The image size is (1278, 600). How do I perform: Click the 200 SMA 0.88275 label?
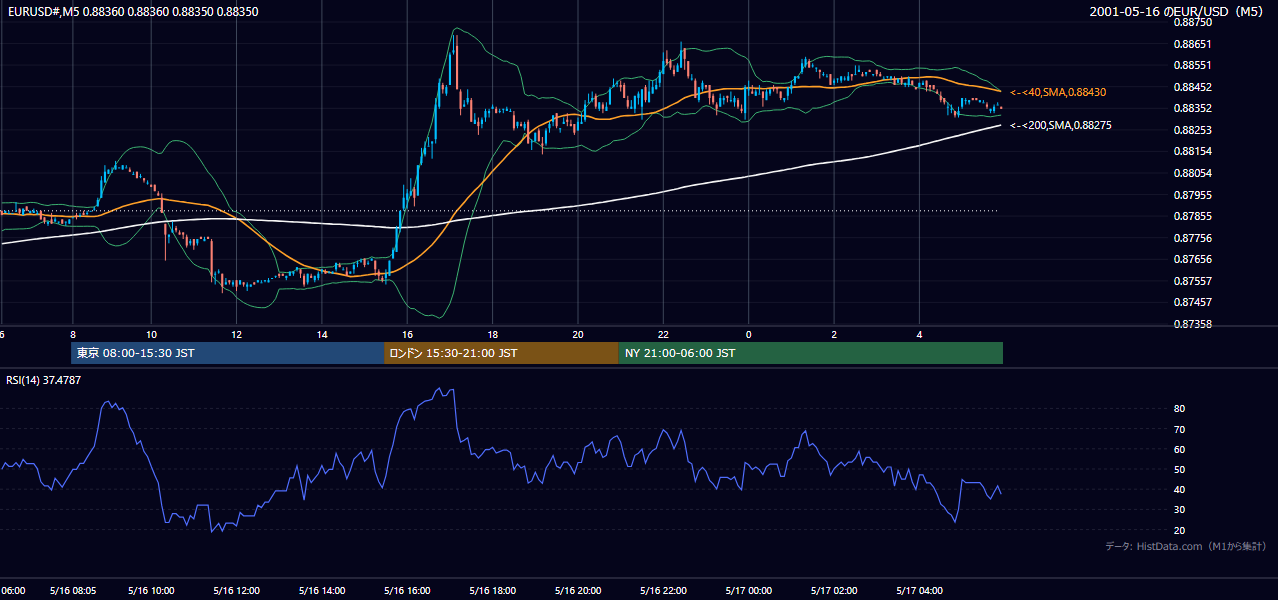point(1060,126)
